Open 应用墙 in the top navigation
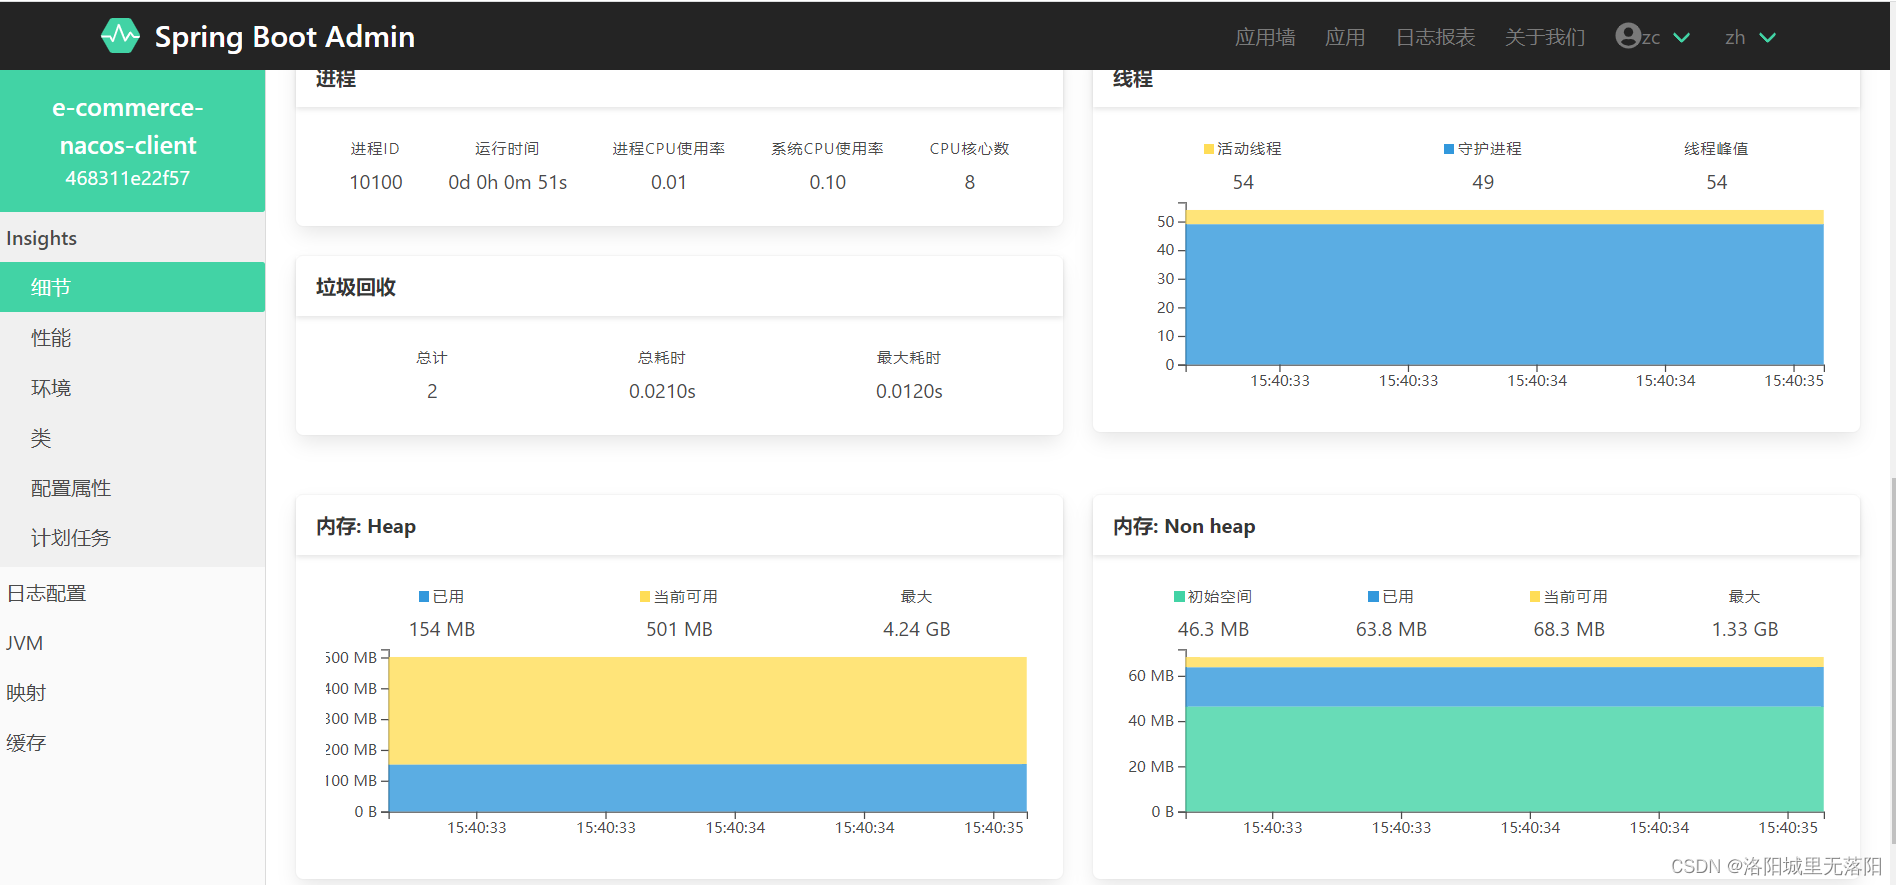Image resolution: width=1896 pixels, height=885 pixels. pyautogui.click(x=1265, y=37)
